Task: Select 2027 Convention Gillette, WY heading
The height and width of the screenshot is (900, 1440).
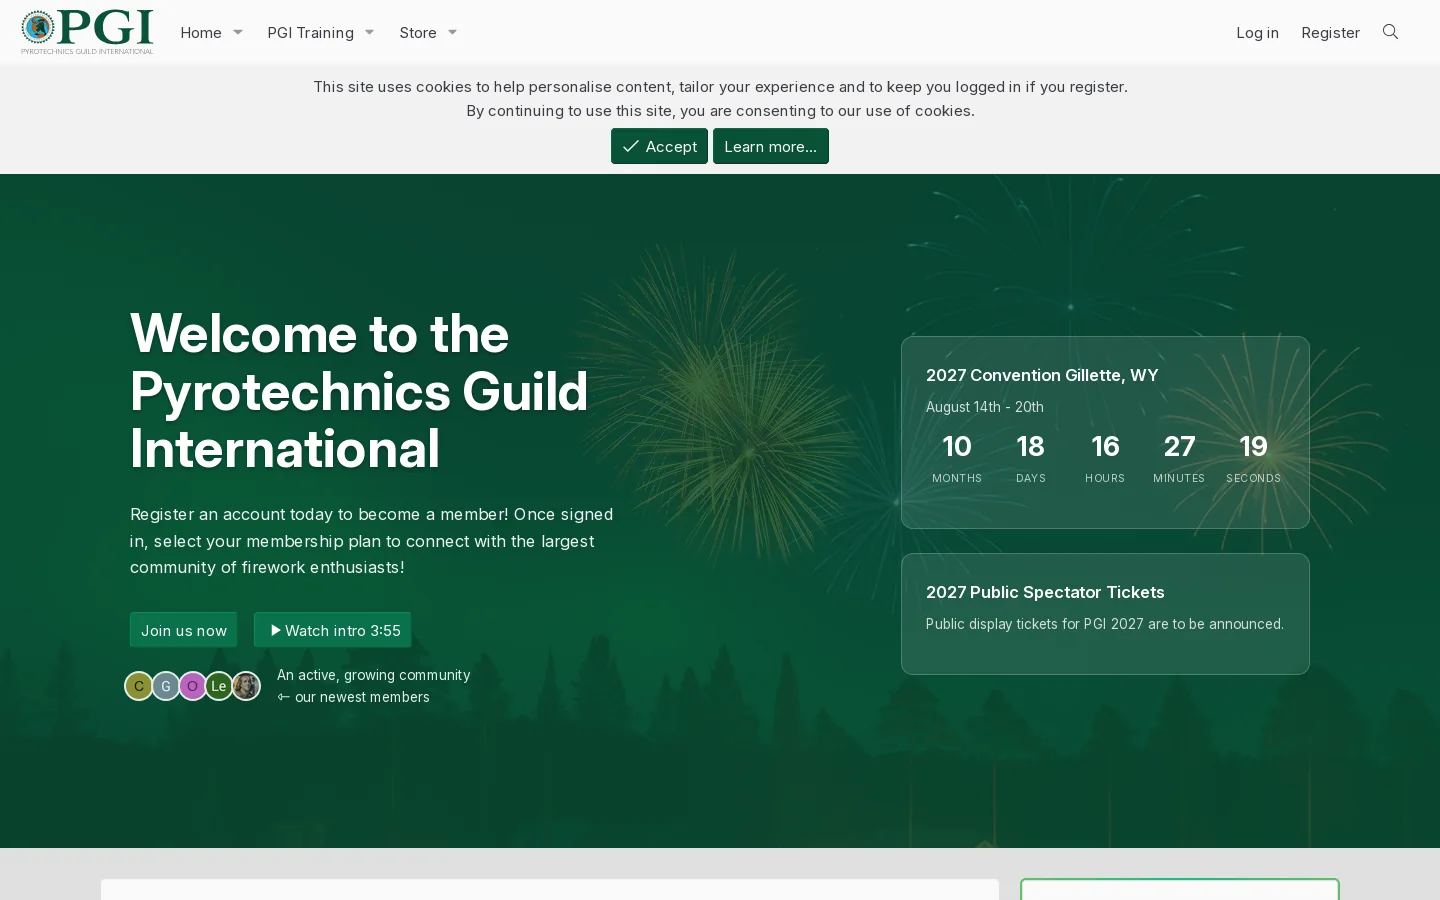Action: pos(1042,375)
